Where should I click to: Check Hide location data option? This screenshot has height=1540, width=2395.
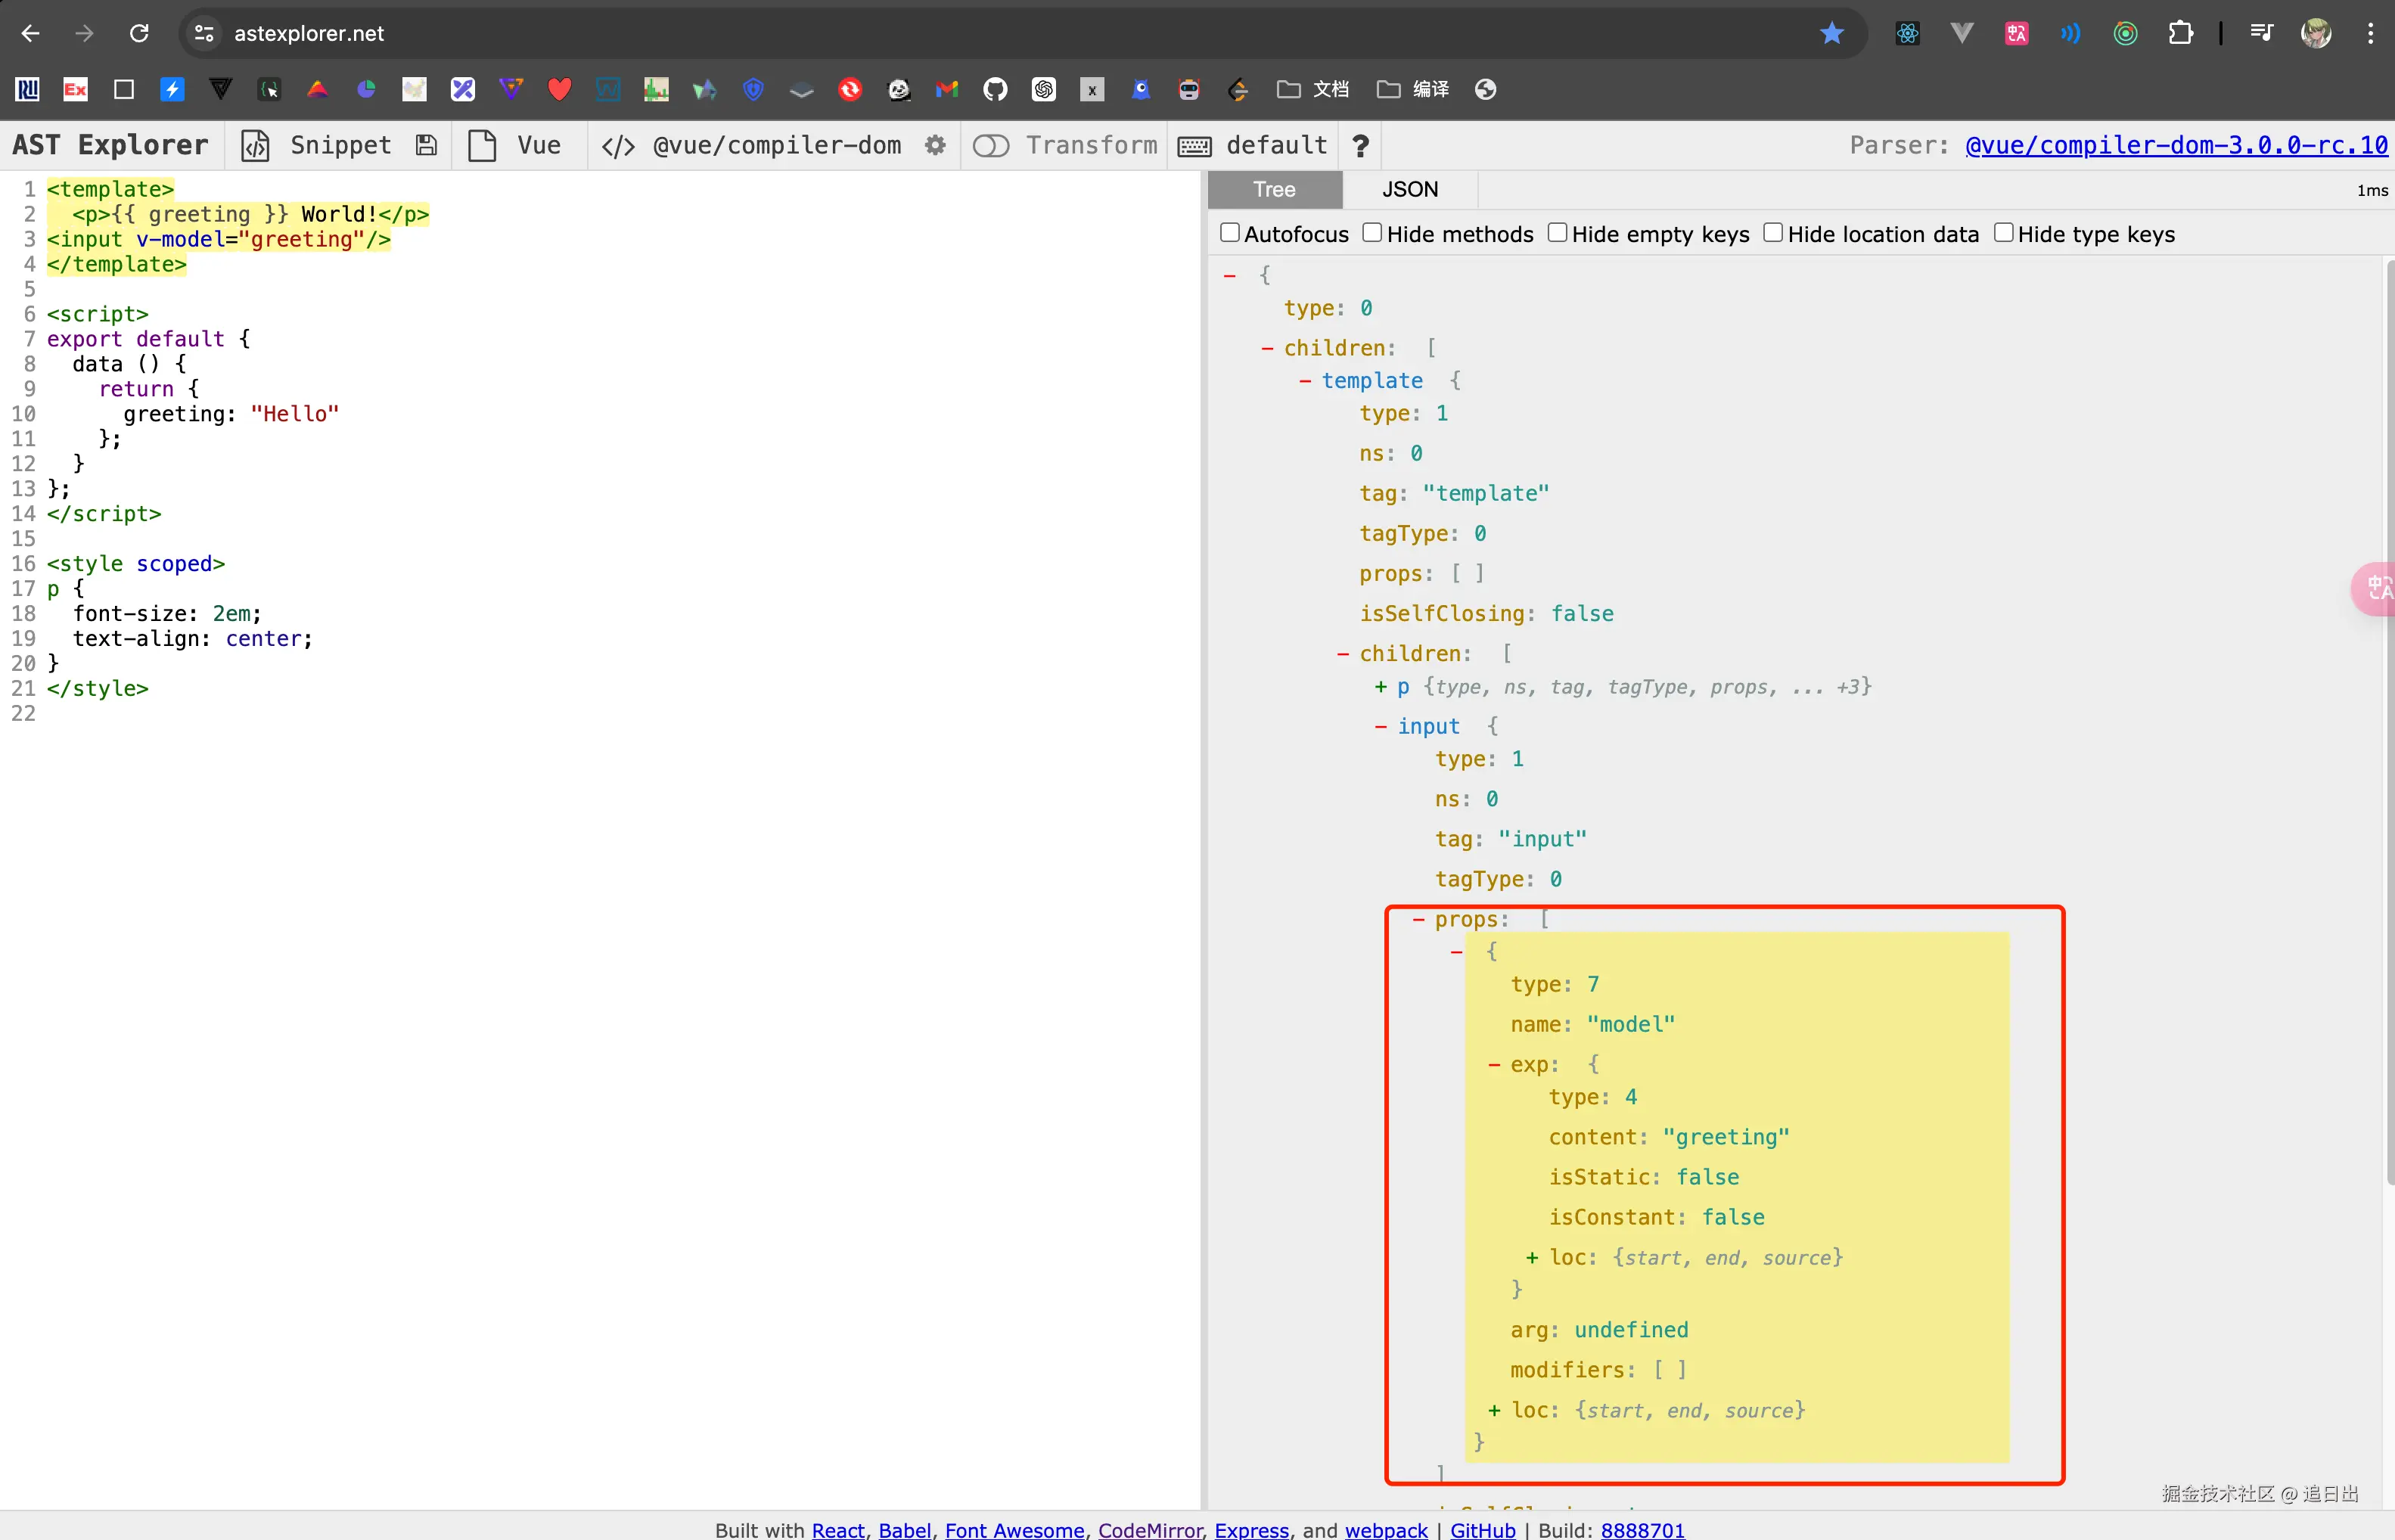[1773, 233]
